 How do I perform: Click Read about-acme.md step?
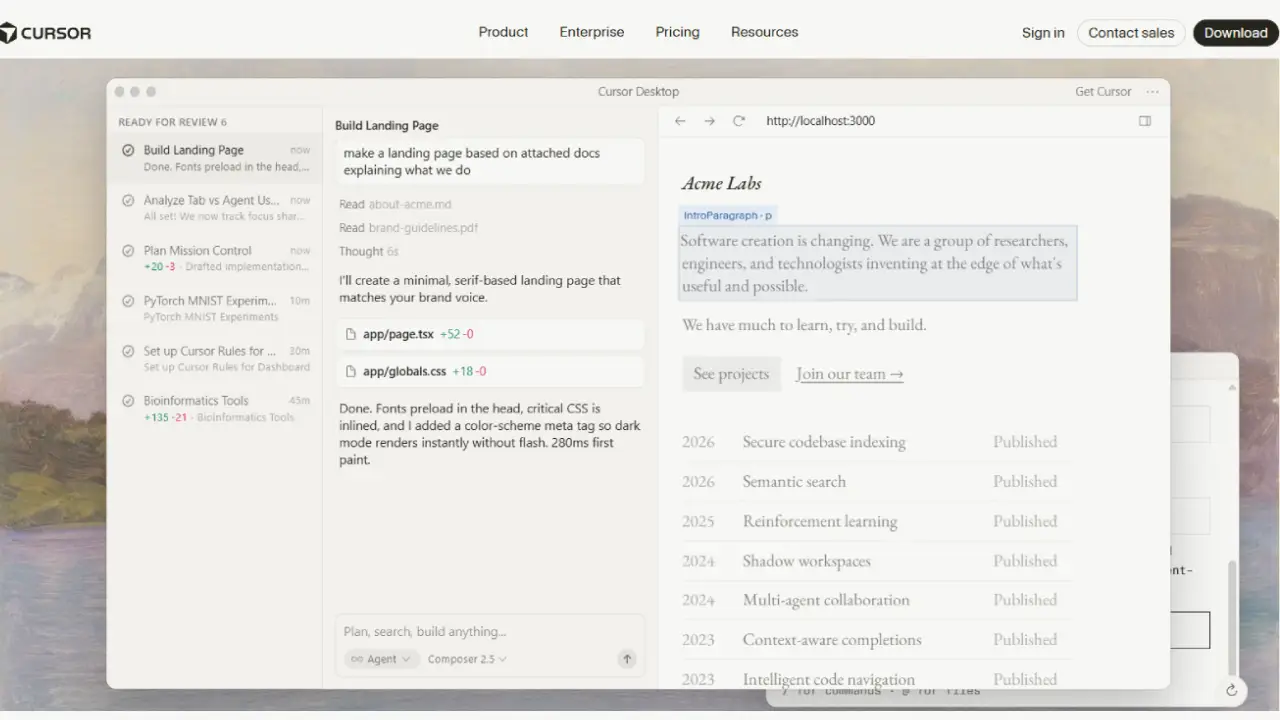click(395, 205)
